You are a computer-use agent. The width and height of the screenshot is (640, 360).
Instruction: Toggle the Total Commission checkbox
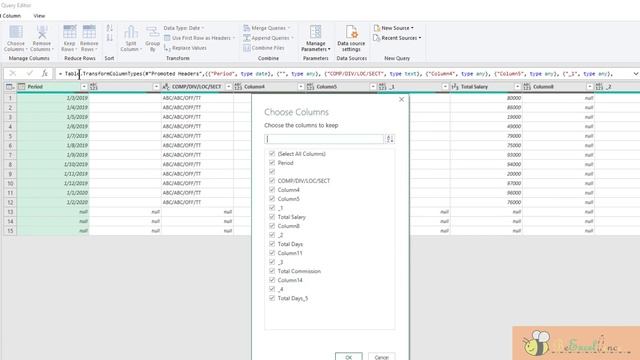(272, 271)
